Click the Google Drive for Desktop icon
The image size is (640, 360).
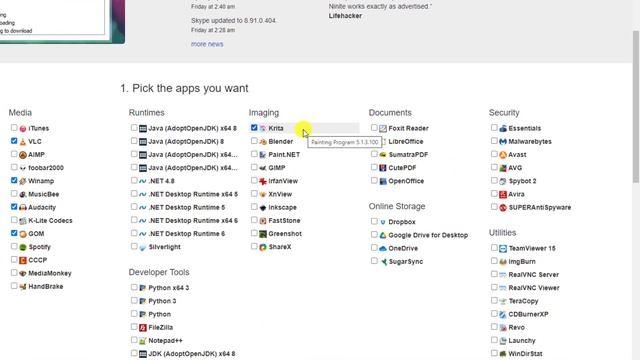(383, 235)
